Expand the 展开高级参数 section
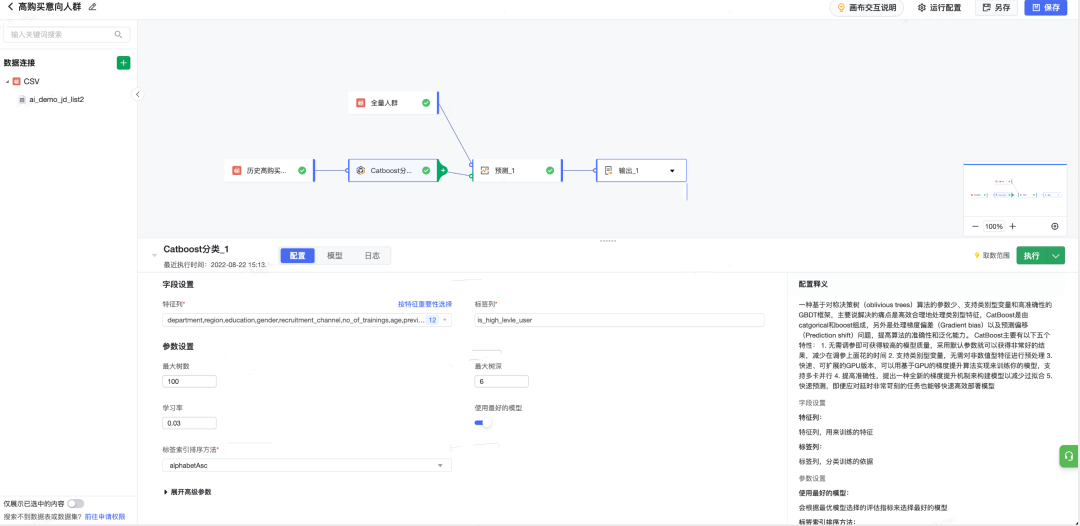1080x526 pixels. (x=187, y=492)
